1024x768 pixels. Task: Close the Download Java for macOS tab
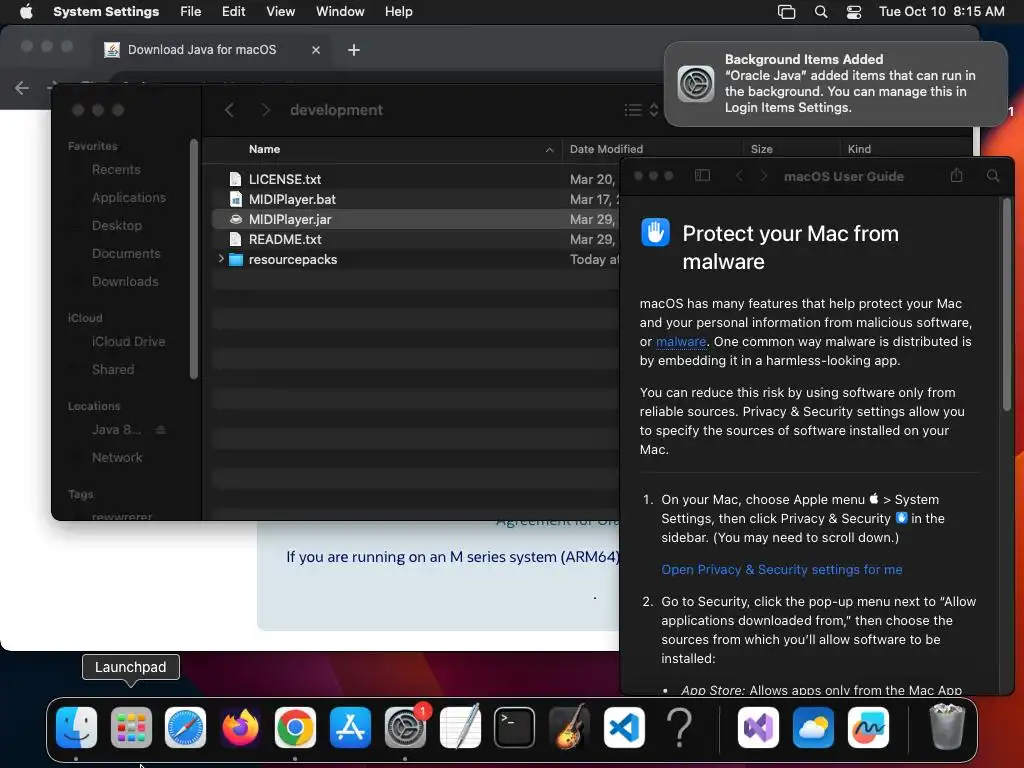coord(316,50)
